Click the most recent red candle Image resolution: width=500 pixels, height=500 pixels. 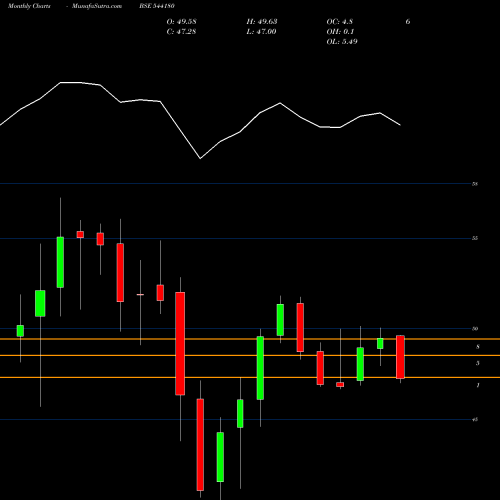(x=400, y=357)
